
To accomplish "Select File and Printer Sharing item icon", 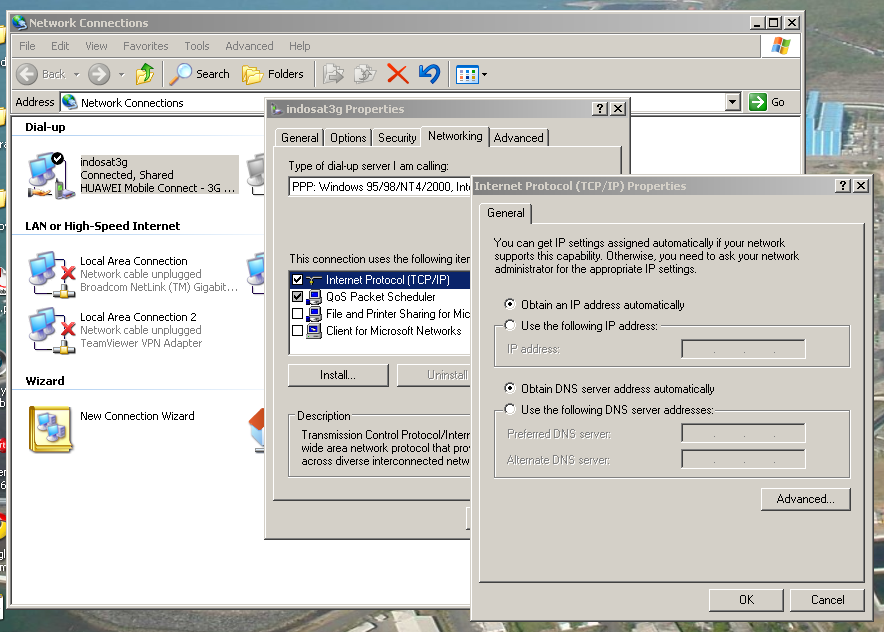I will click(314, 313).
